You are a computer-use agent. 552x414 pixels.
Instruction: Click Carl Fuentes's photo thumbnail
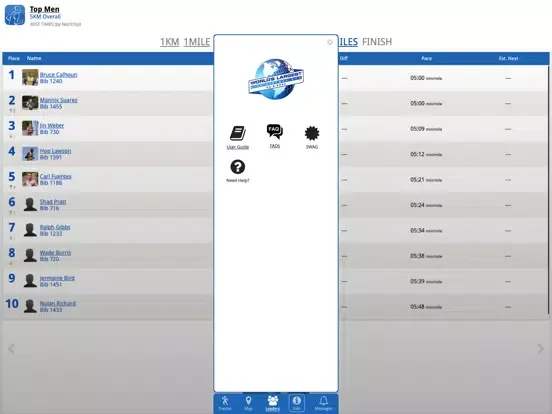coord(30,179)
